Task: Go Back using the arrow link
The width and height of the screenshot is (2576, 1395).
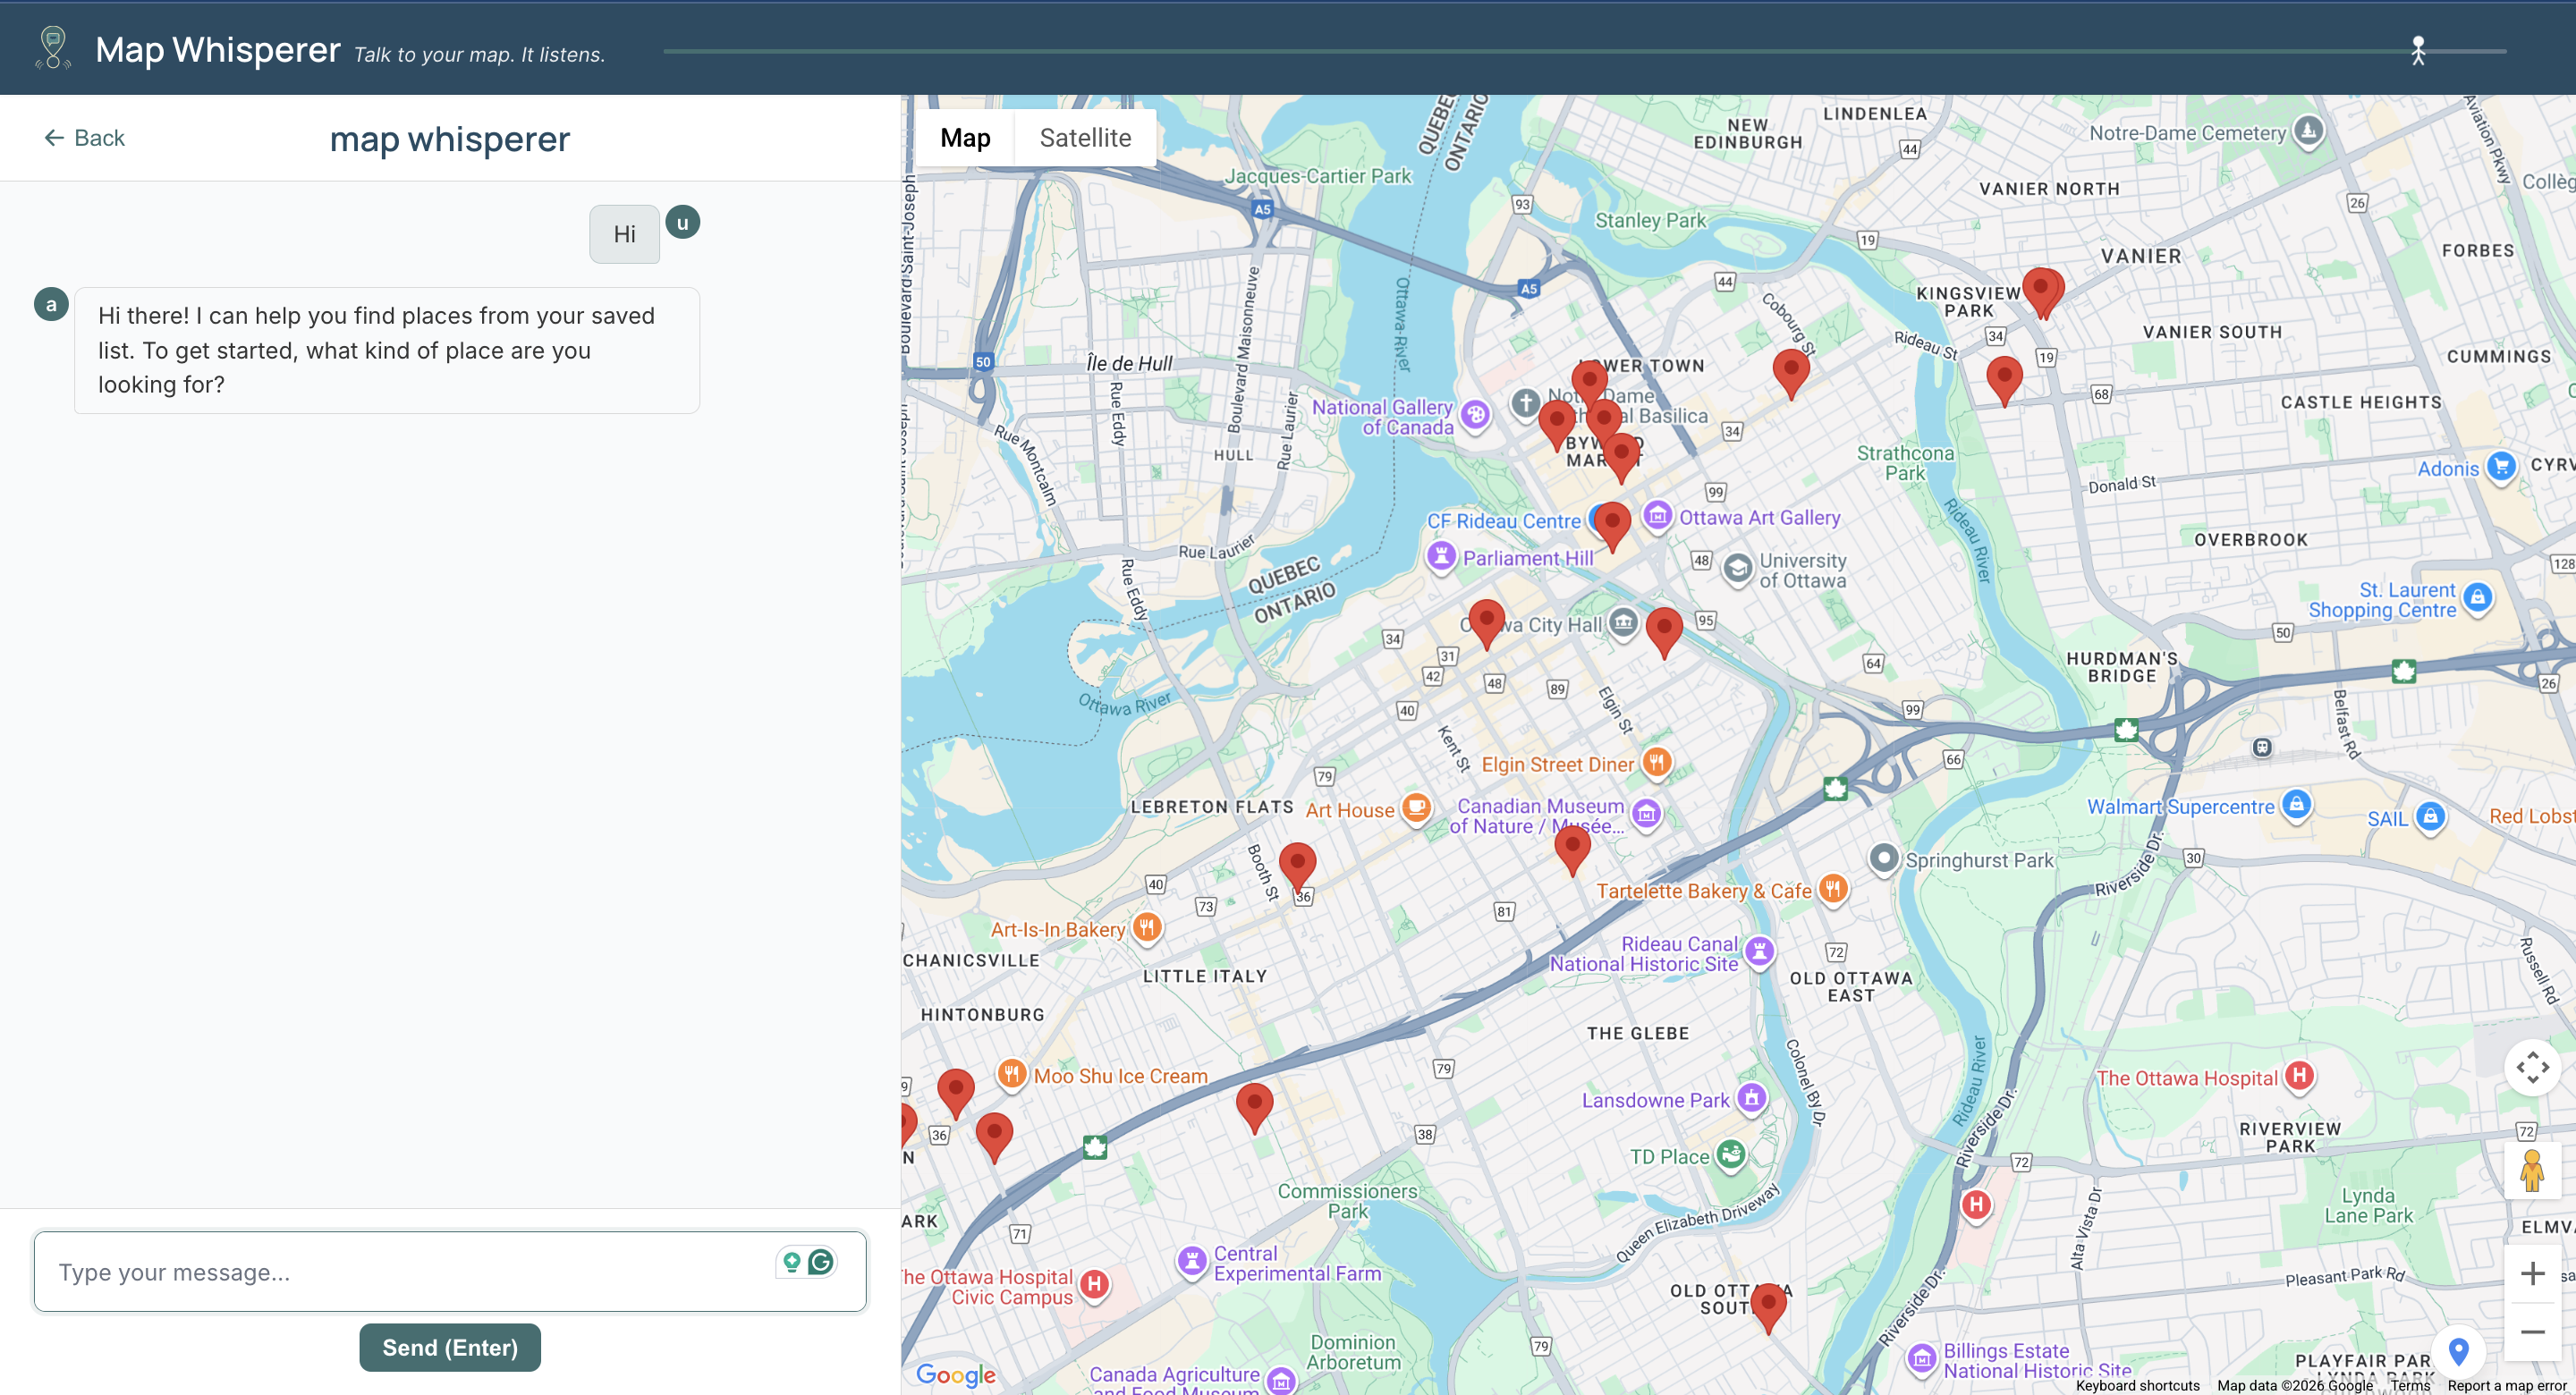Action: point(84,138)
